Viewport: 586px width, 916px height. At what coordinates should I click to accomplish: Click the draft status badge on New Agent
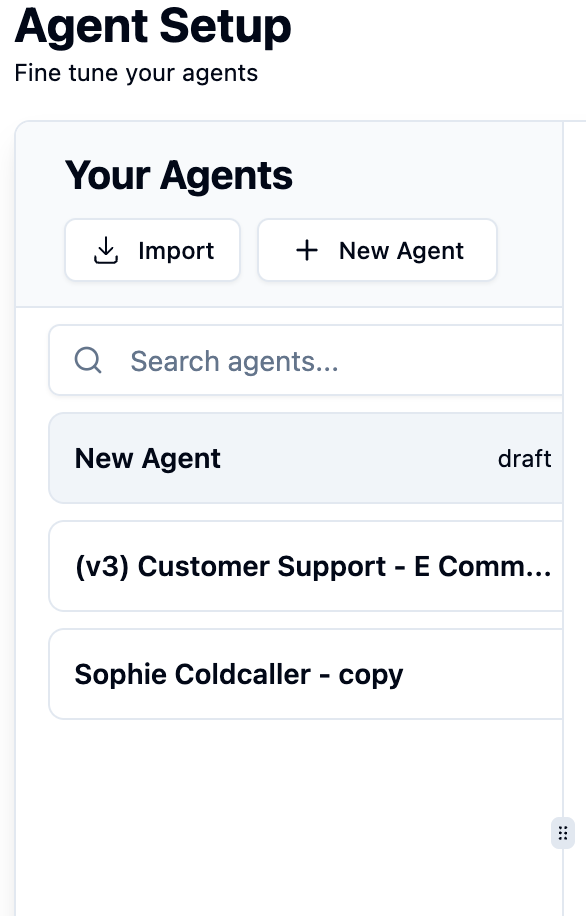(x=524, y=458)
